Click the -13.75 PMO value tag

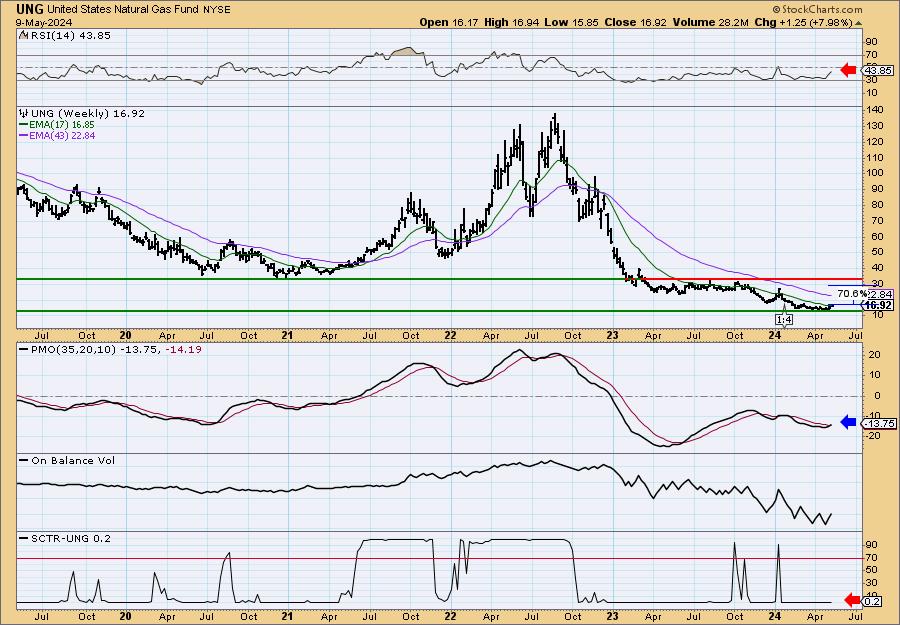tap(879, 424)
